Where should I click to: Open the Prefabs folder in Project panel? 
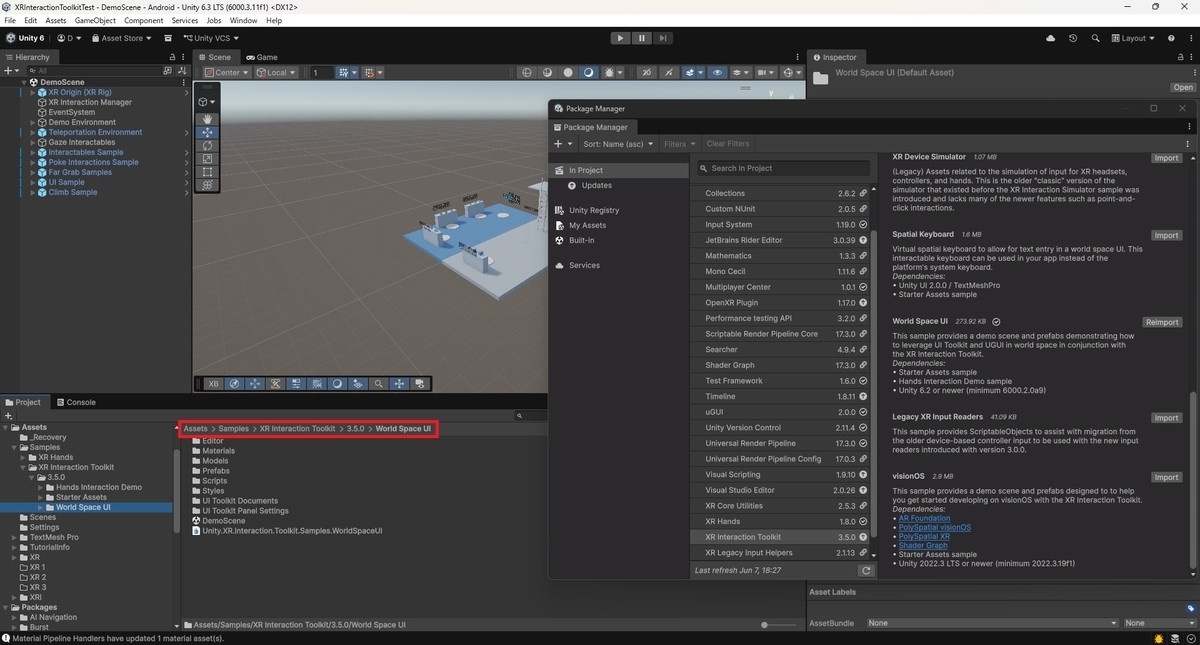click(x=215, y=471)
